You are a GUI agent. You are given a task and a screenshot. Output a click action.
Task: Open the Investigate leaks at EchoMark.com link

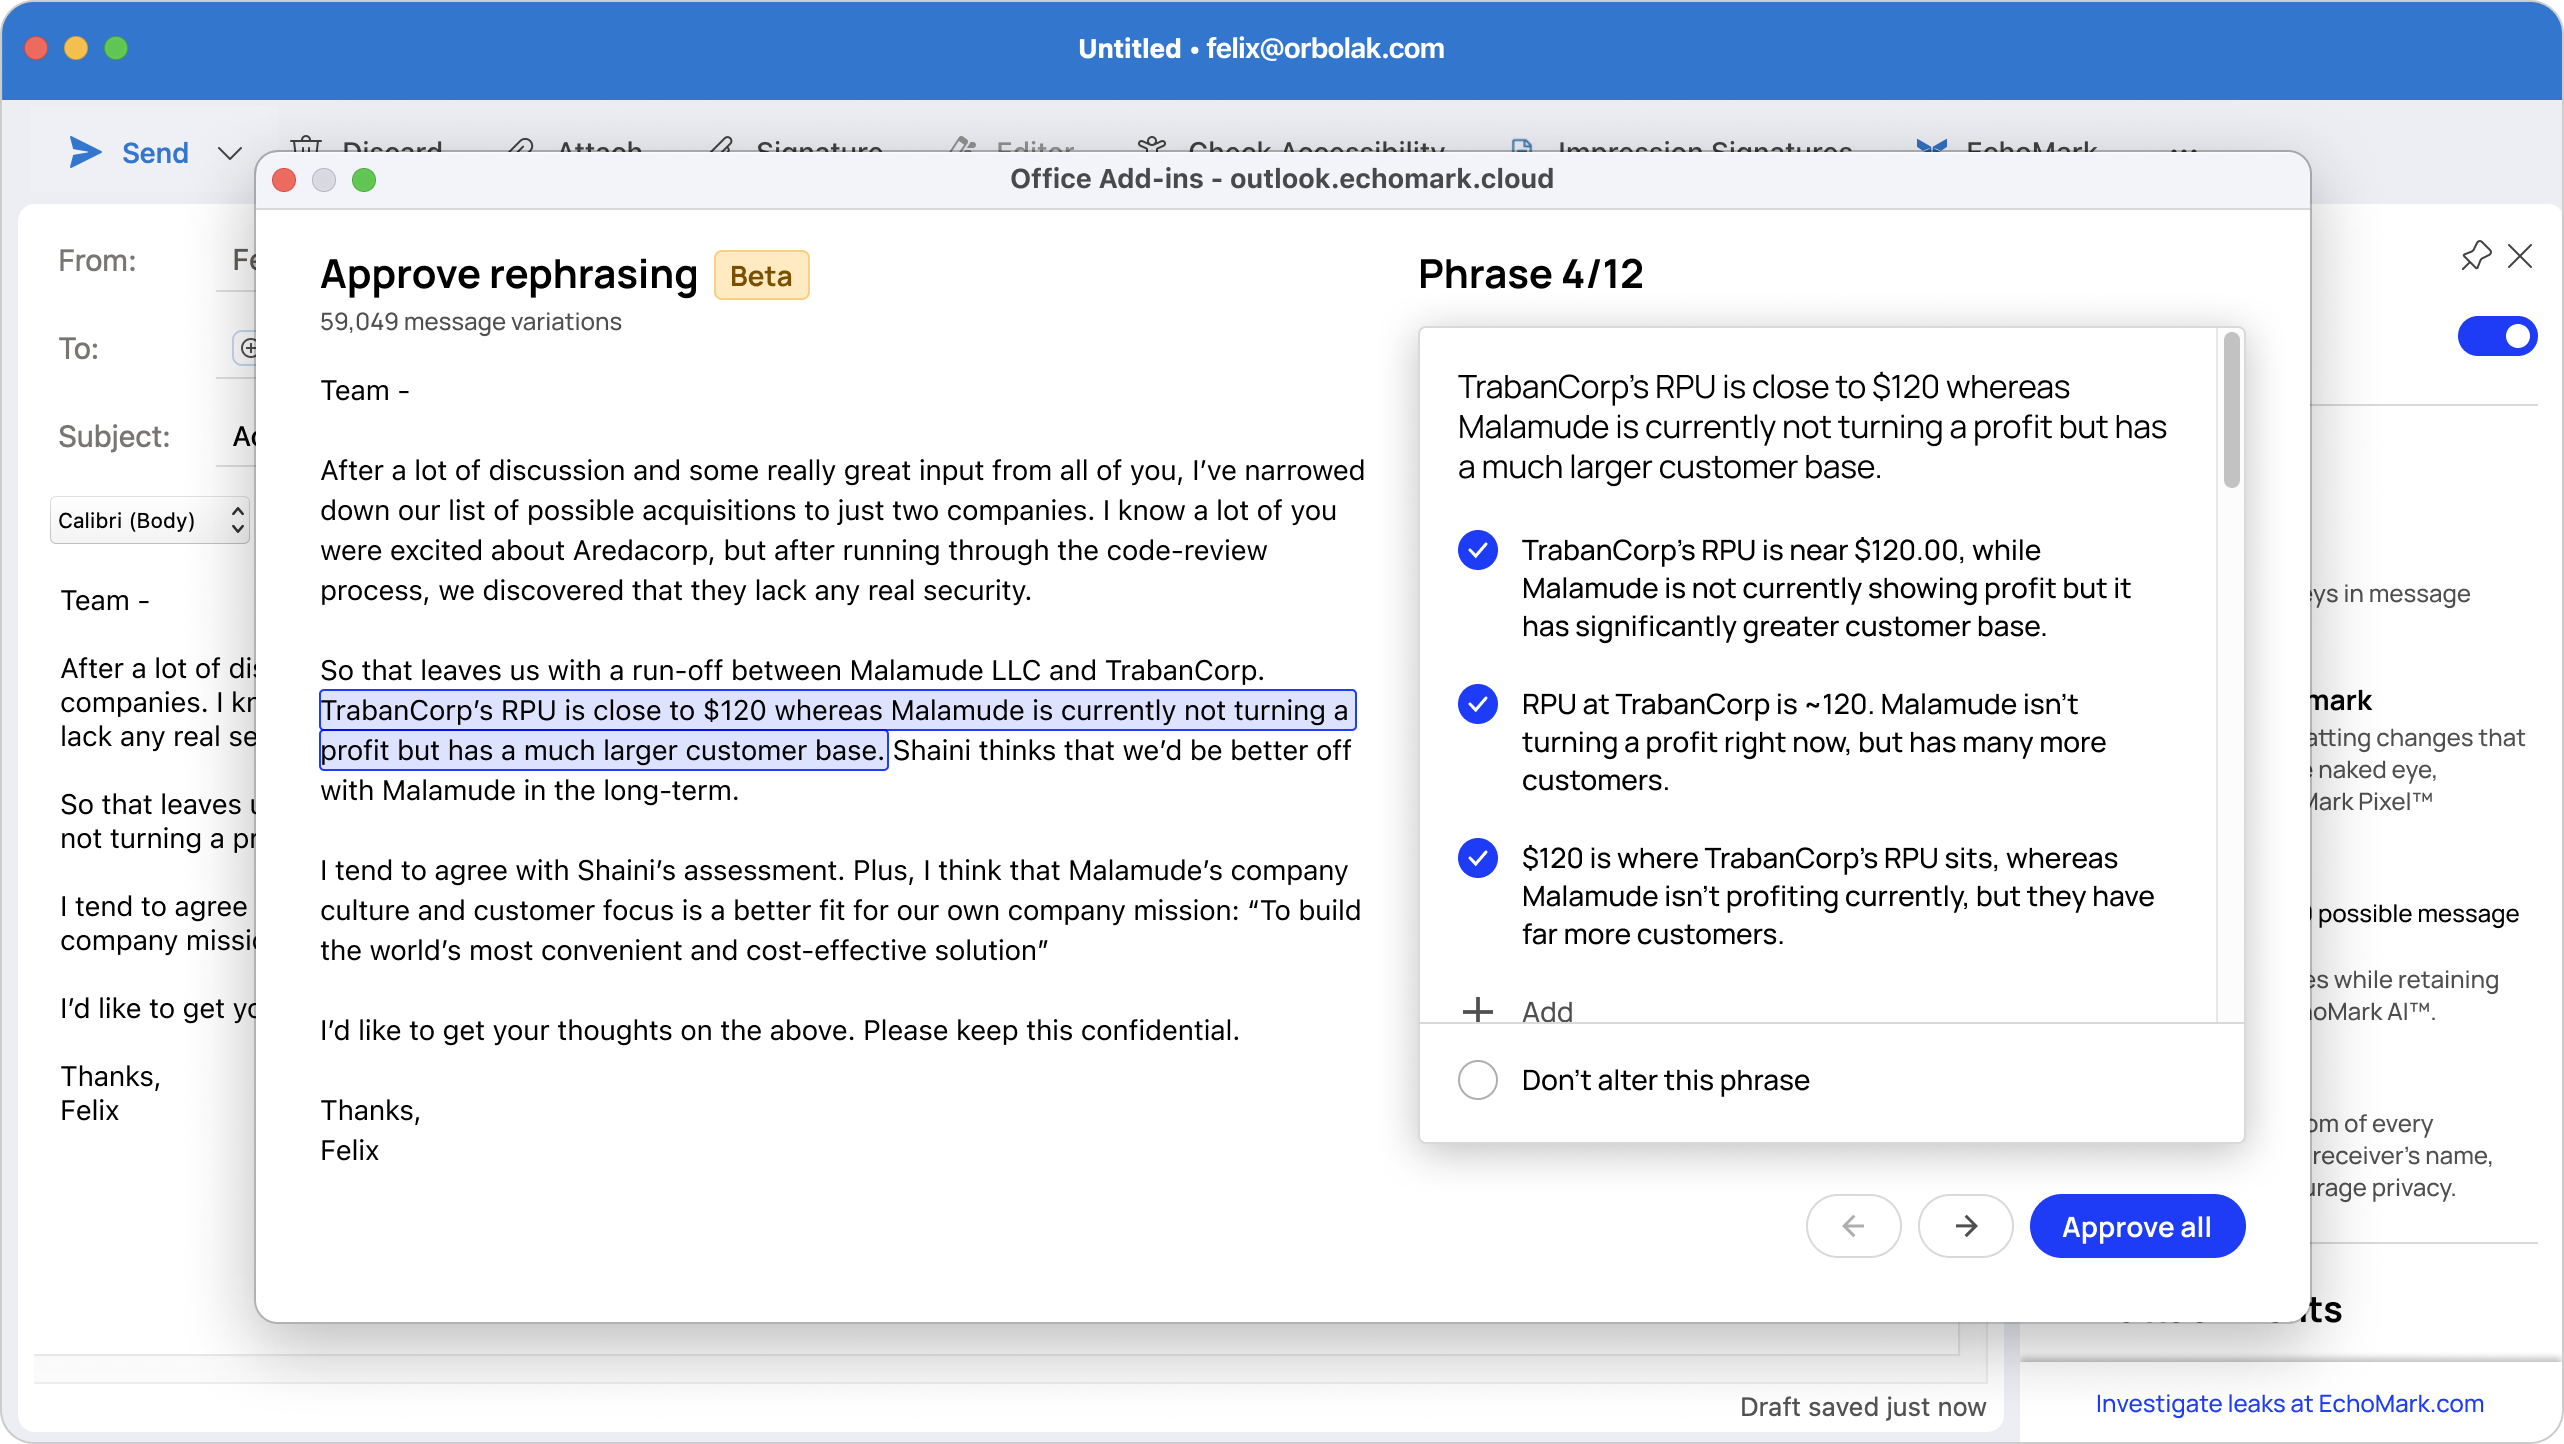(x=2289, y=1403)
